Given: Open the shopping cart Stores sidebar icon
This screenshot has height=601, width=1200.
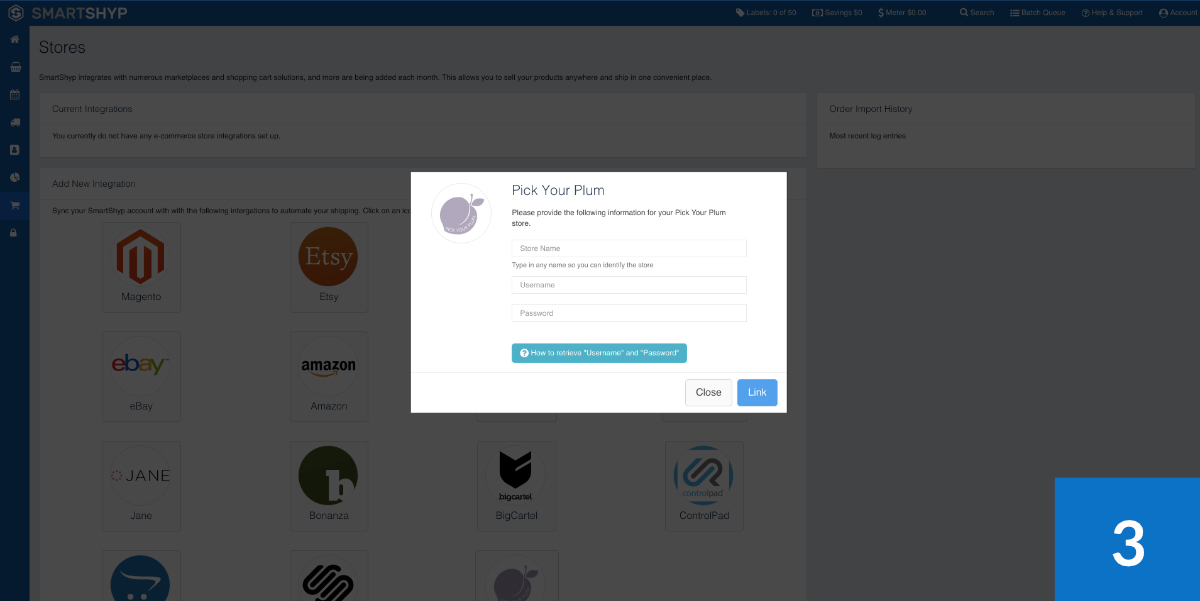Looking at the screenshot, I should [15, 205].
